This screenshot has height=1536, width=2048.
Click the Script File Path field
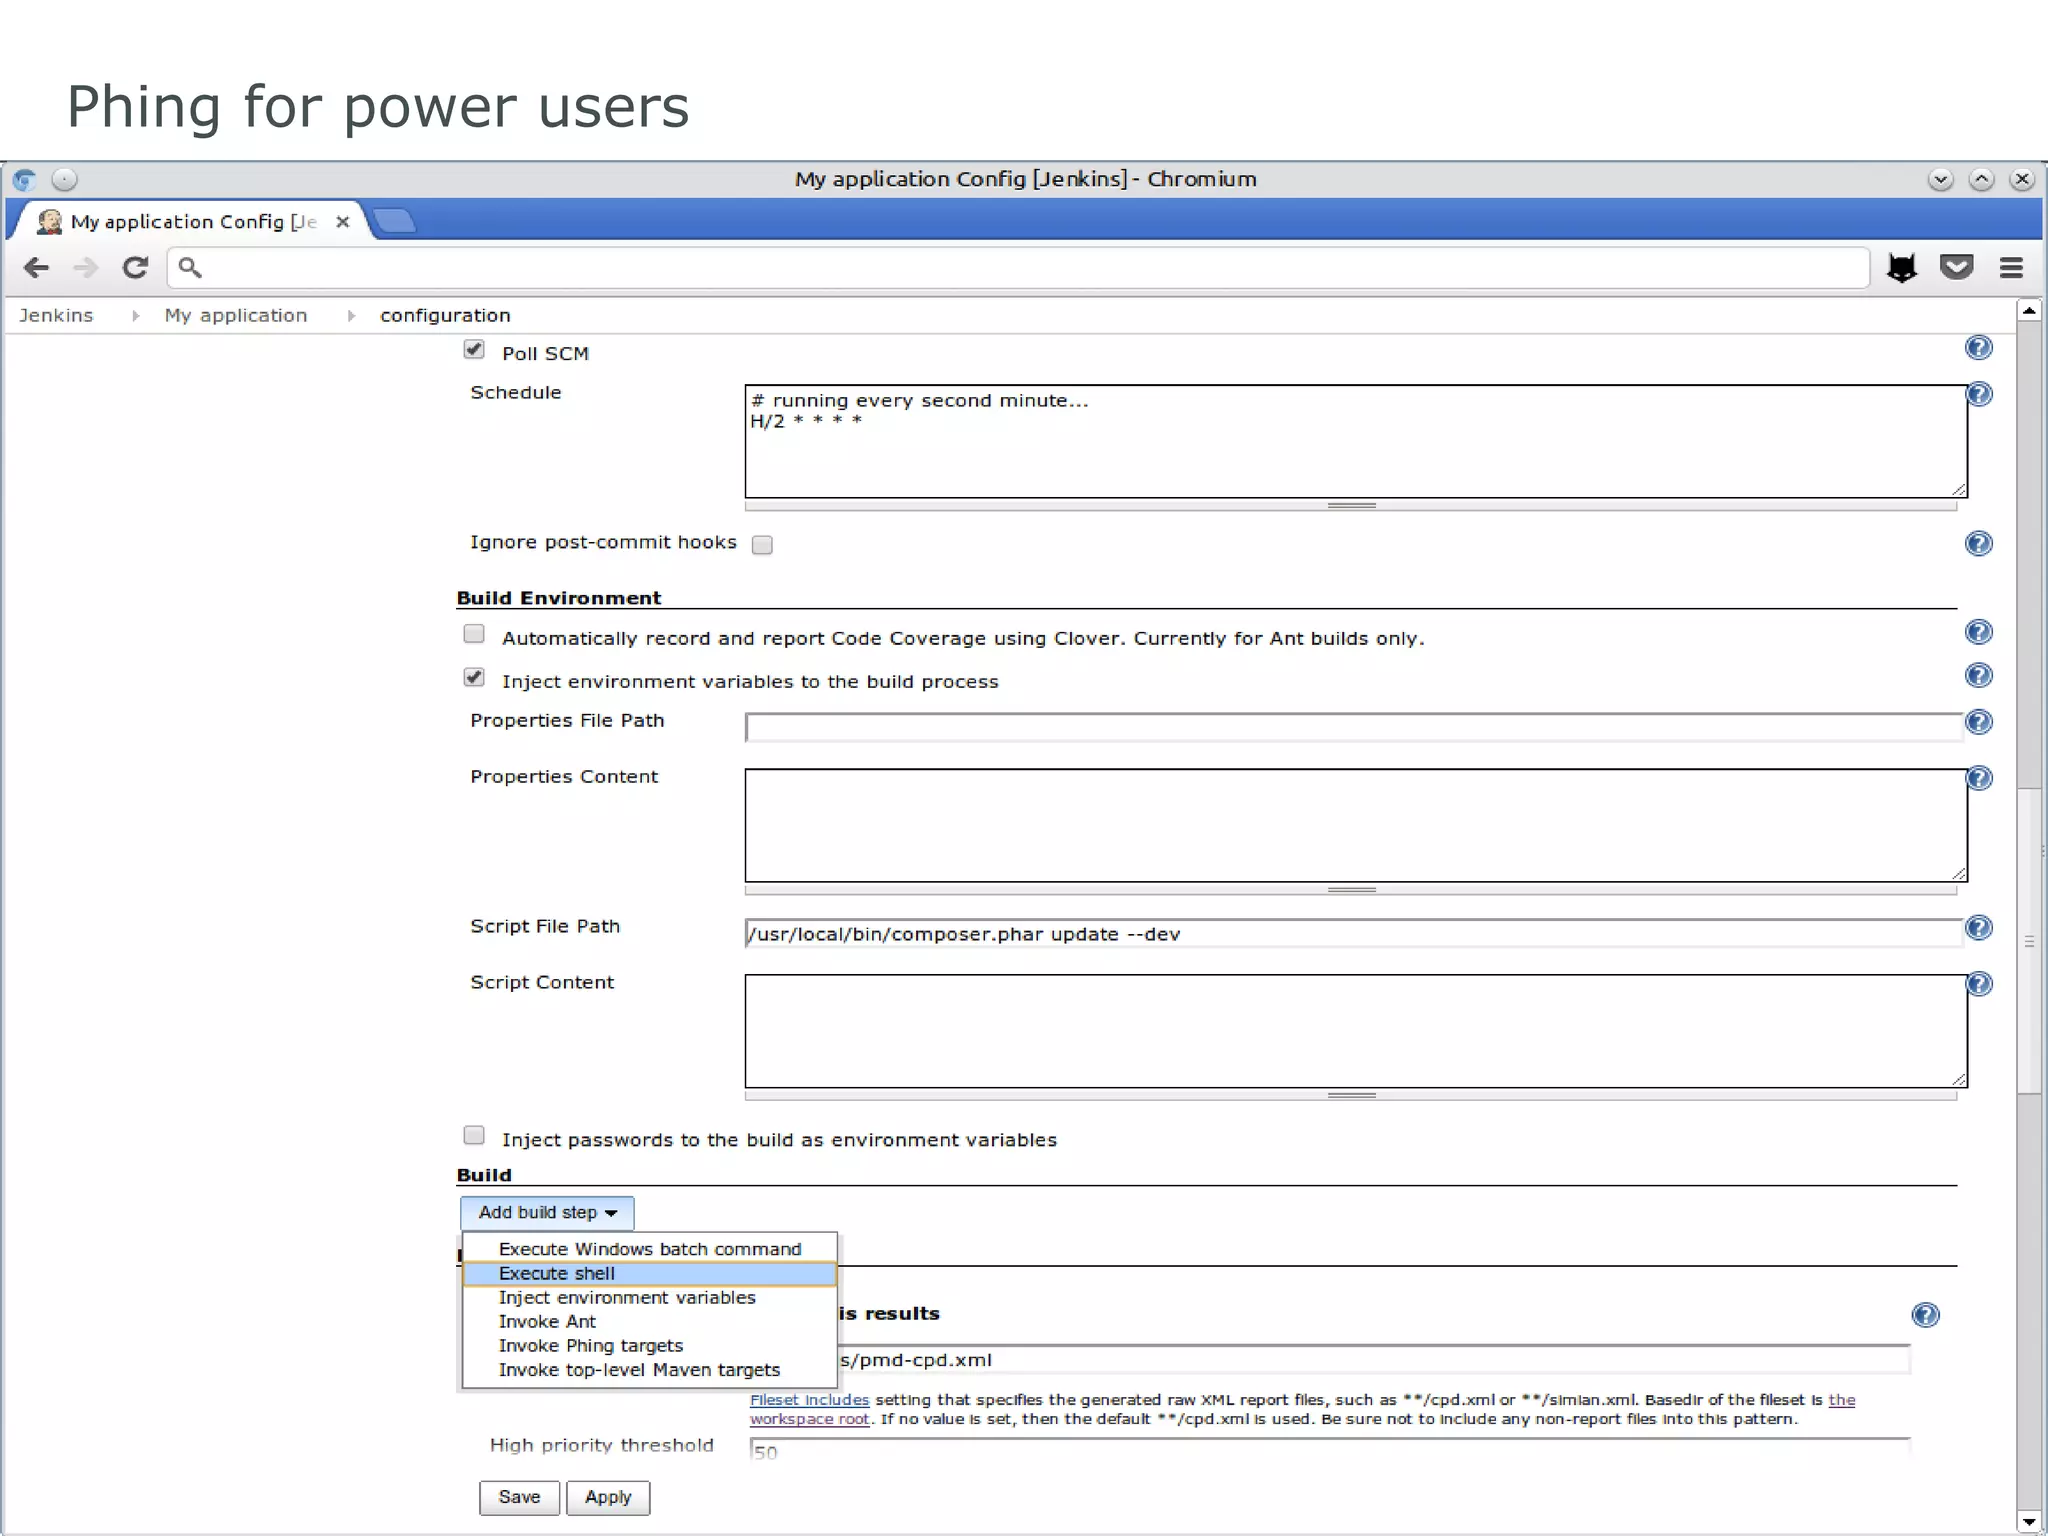click(1354, 933)
